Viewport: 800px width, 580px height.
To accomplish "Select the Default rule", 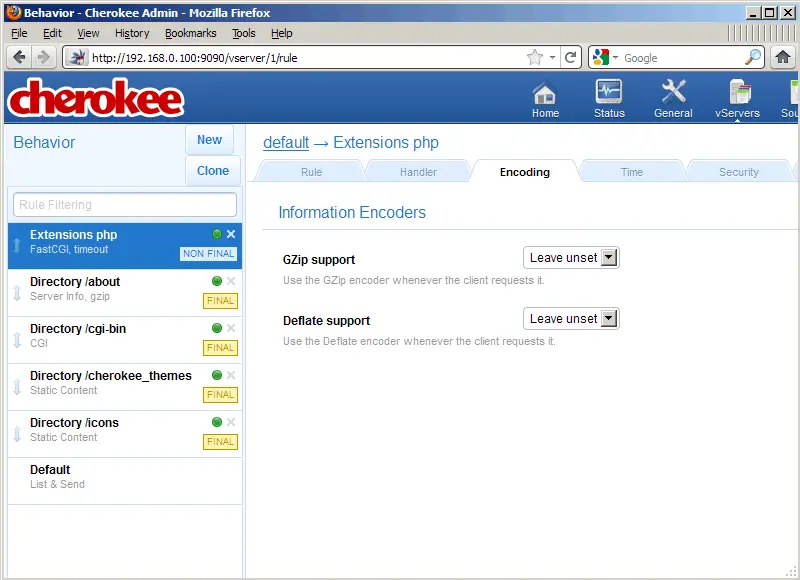I will (x=124, y=481).
